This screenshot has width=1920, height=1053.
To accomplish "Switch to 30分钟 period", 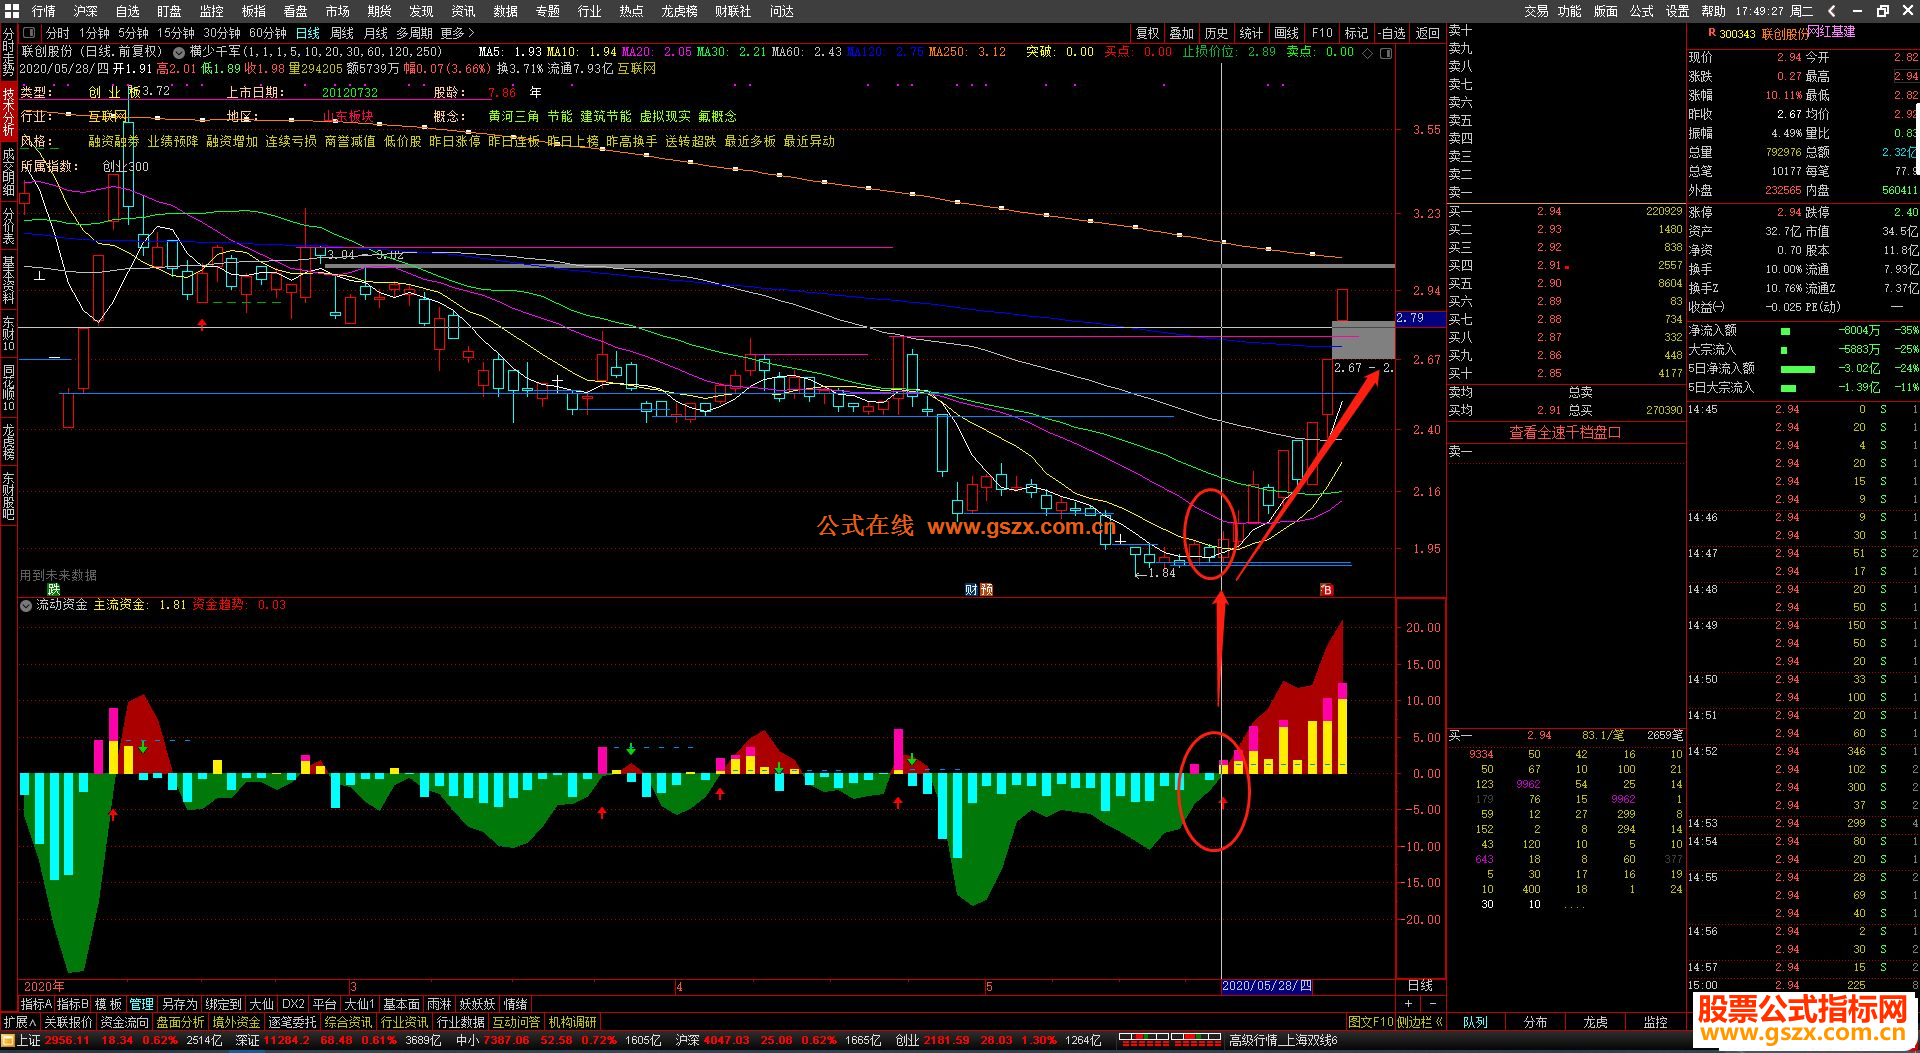I will pyautogui.click(x=222, y=33).
